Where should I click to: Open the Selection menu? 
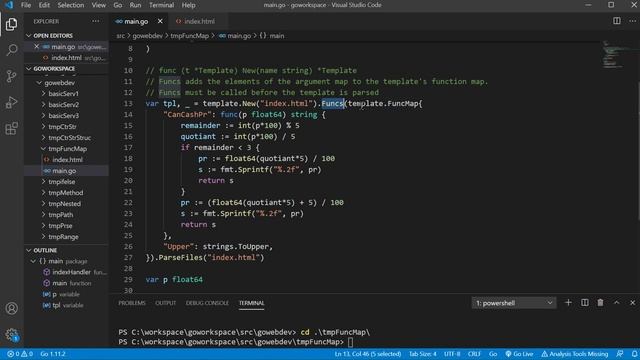click(71, 5)
